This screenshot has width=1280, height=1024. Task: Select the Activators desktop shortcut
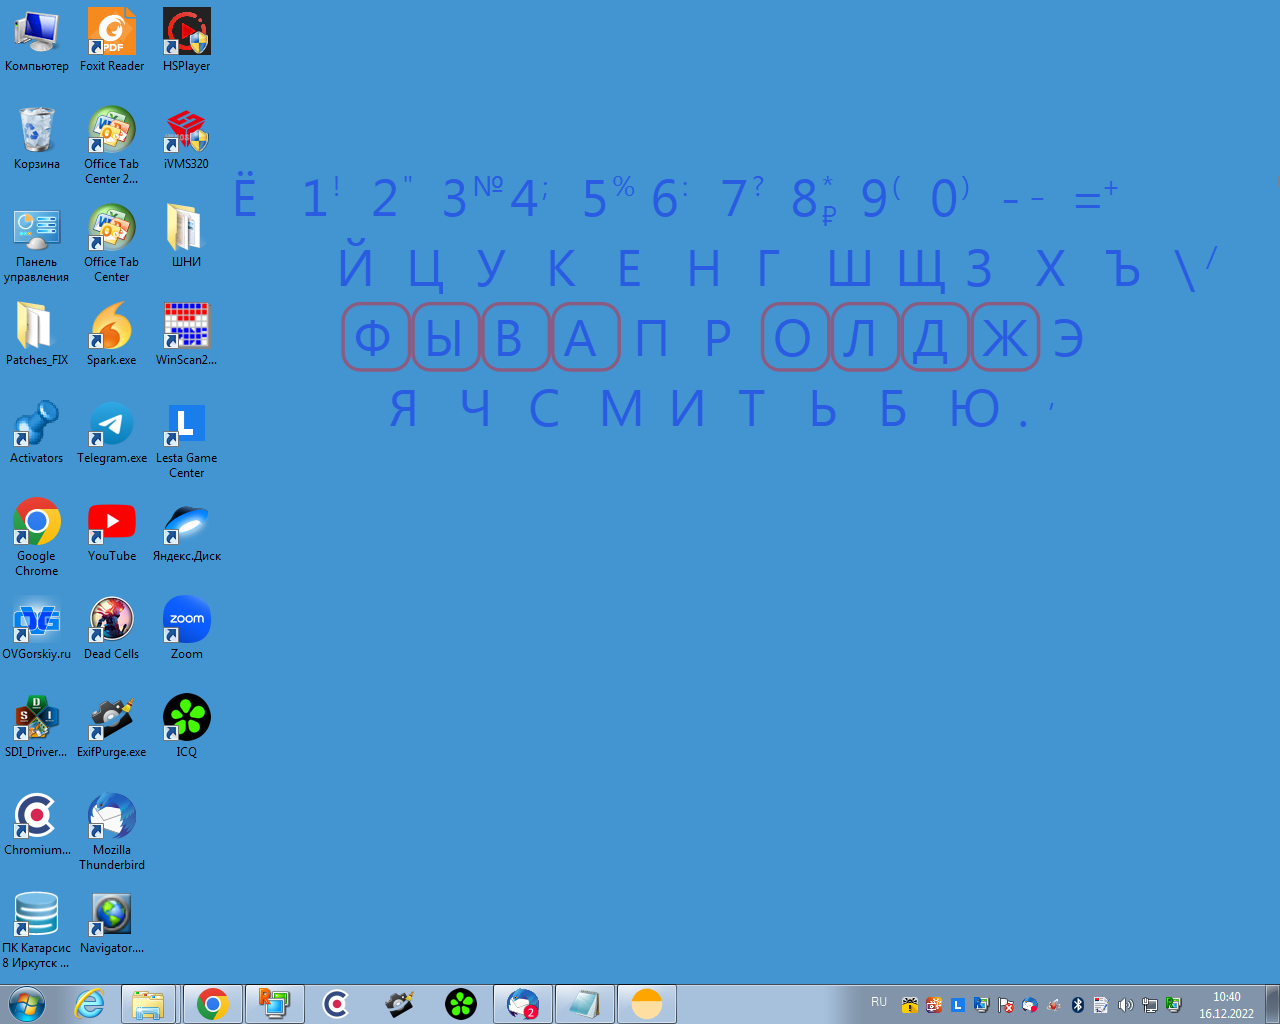[37, 433]
